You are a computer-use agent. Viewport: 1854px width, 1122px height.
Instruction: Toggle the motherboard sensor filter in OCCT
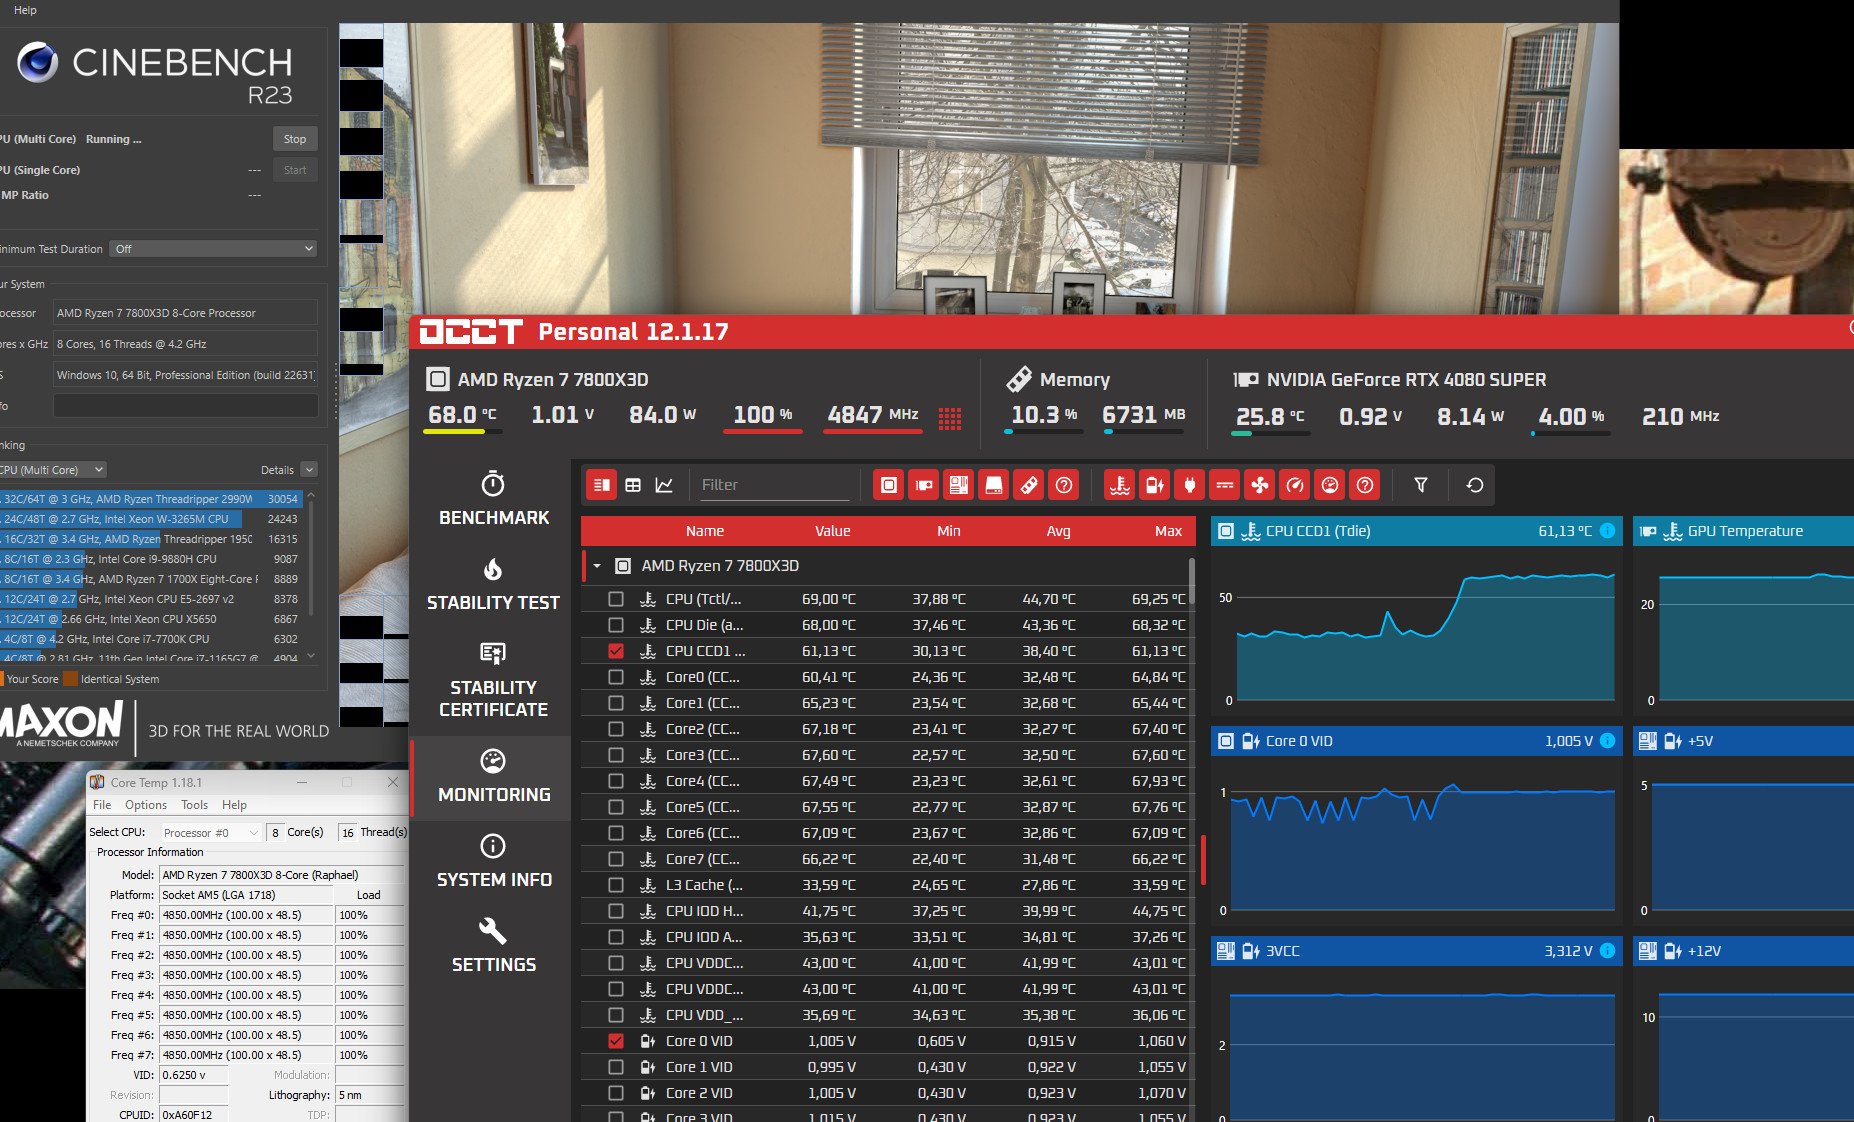point(959,485)
